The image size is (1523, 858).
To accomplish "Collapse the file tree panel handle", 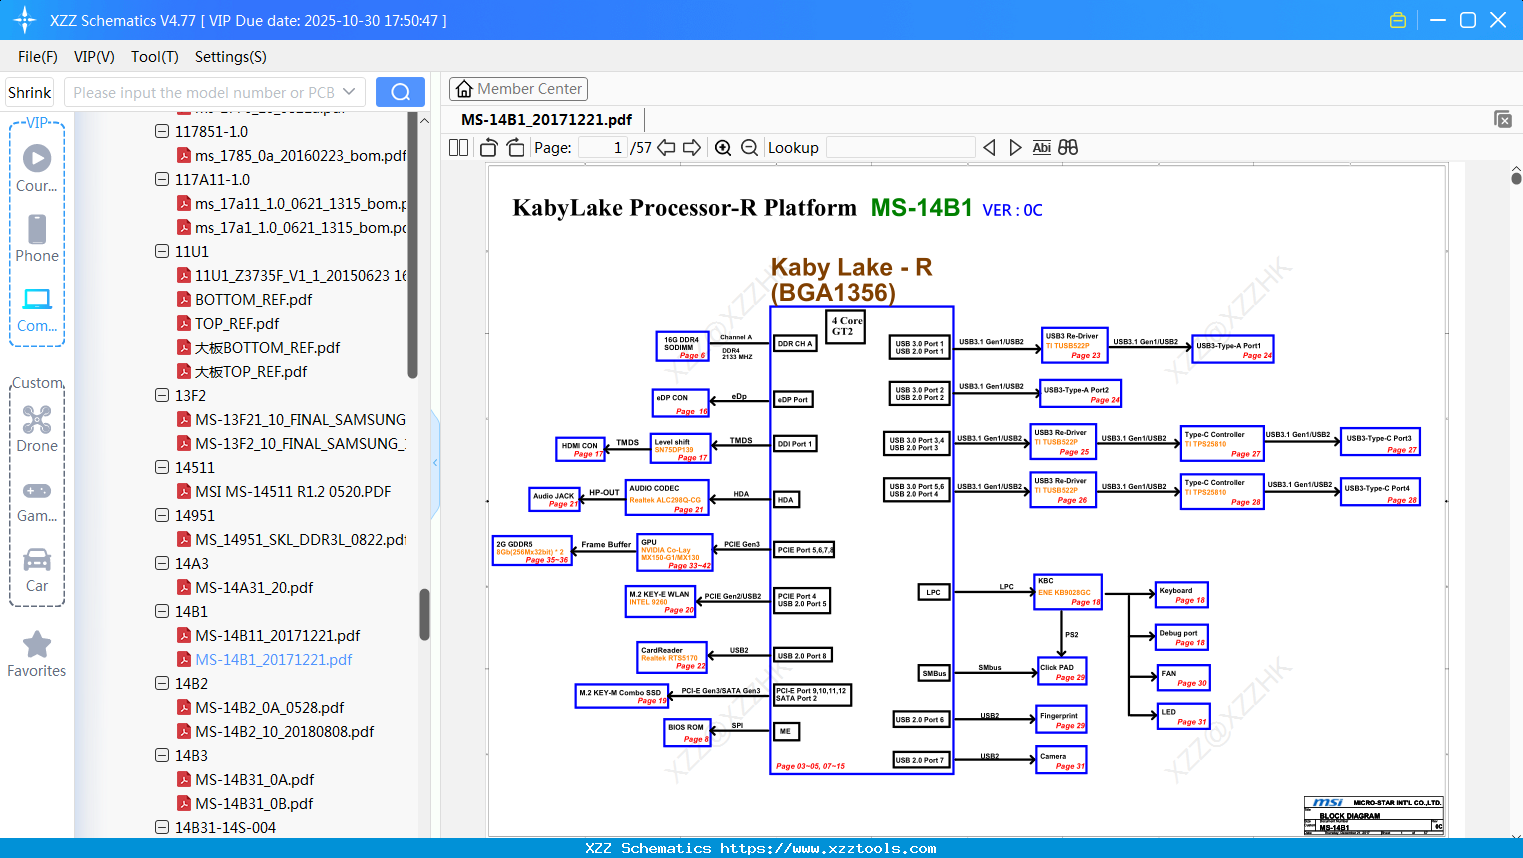I will click(x=435, y=462).
